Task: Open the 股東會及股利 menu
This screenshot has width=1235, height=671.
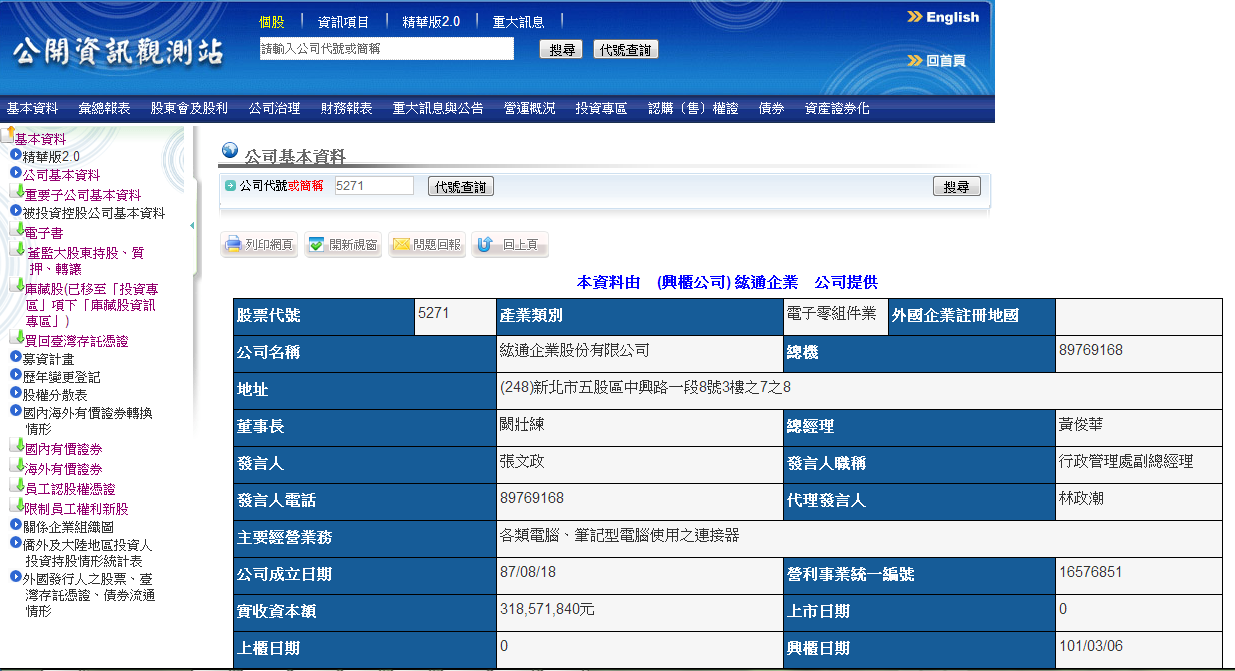Action: pos(190,108)
